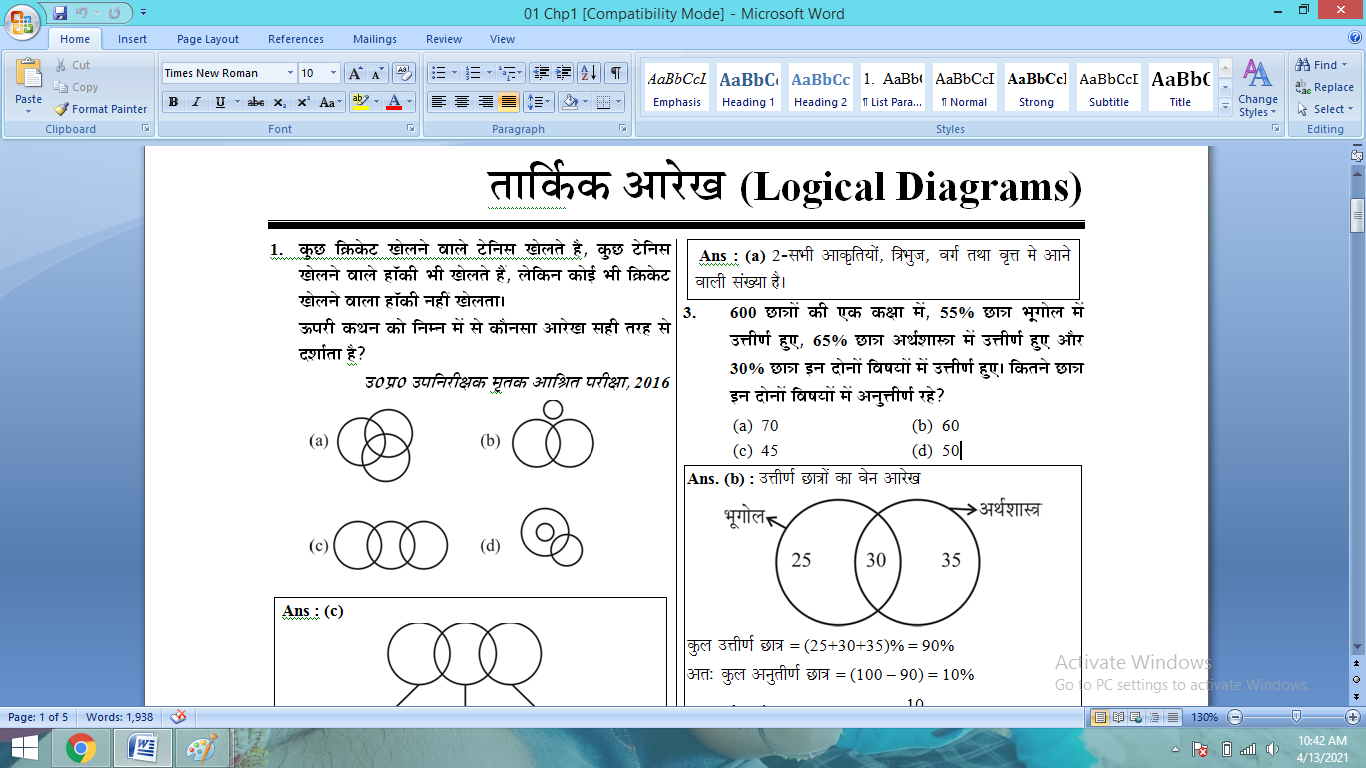Toggle underline formatting
Screen dimensions: 1366x768
pos(220,102)
